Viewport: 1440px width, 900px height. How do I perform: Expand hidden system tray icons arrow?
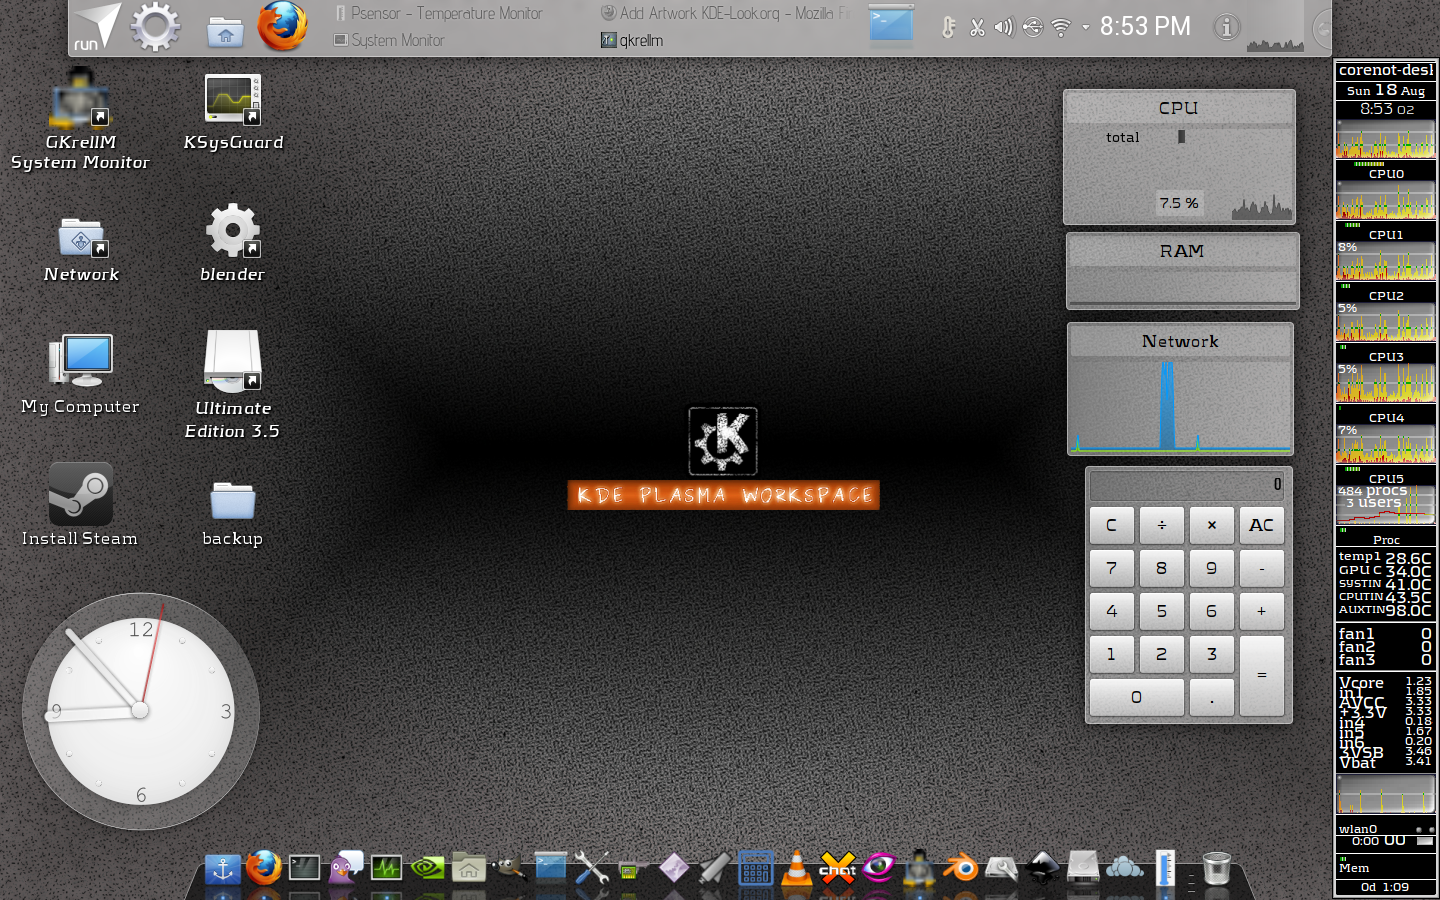coord(1085,27)
